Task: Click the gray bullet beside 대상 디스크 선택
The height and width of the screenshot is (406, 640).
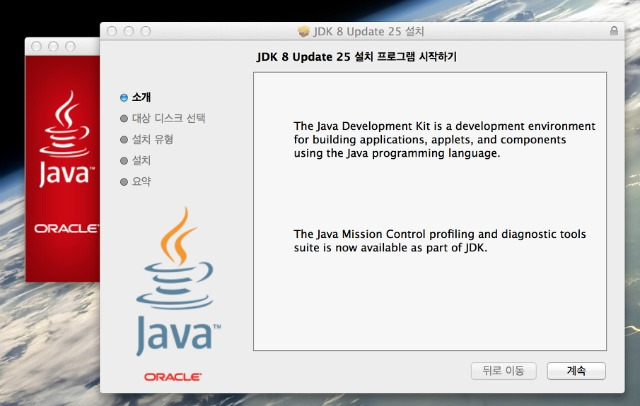Action: [124, 119]
